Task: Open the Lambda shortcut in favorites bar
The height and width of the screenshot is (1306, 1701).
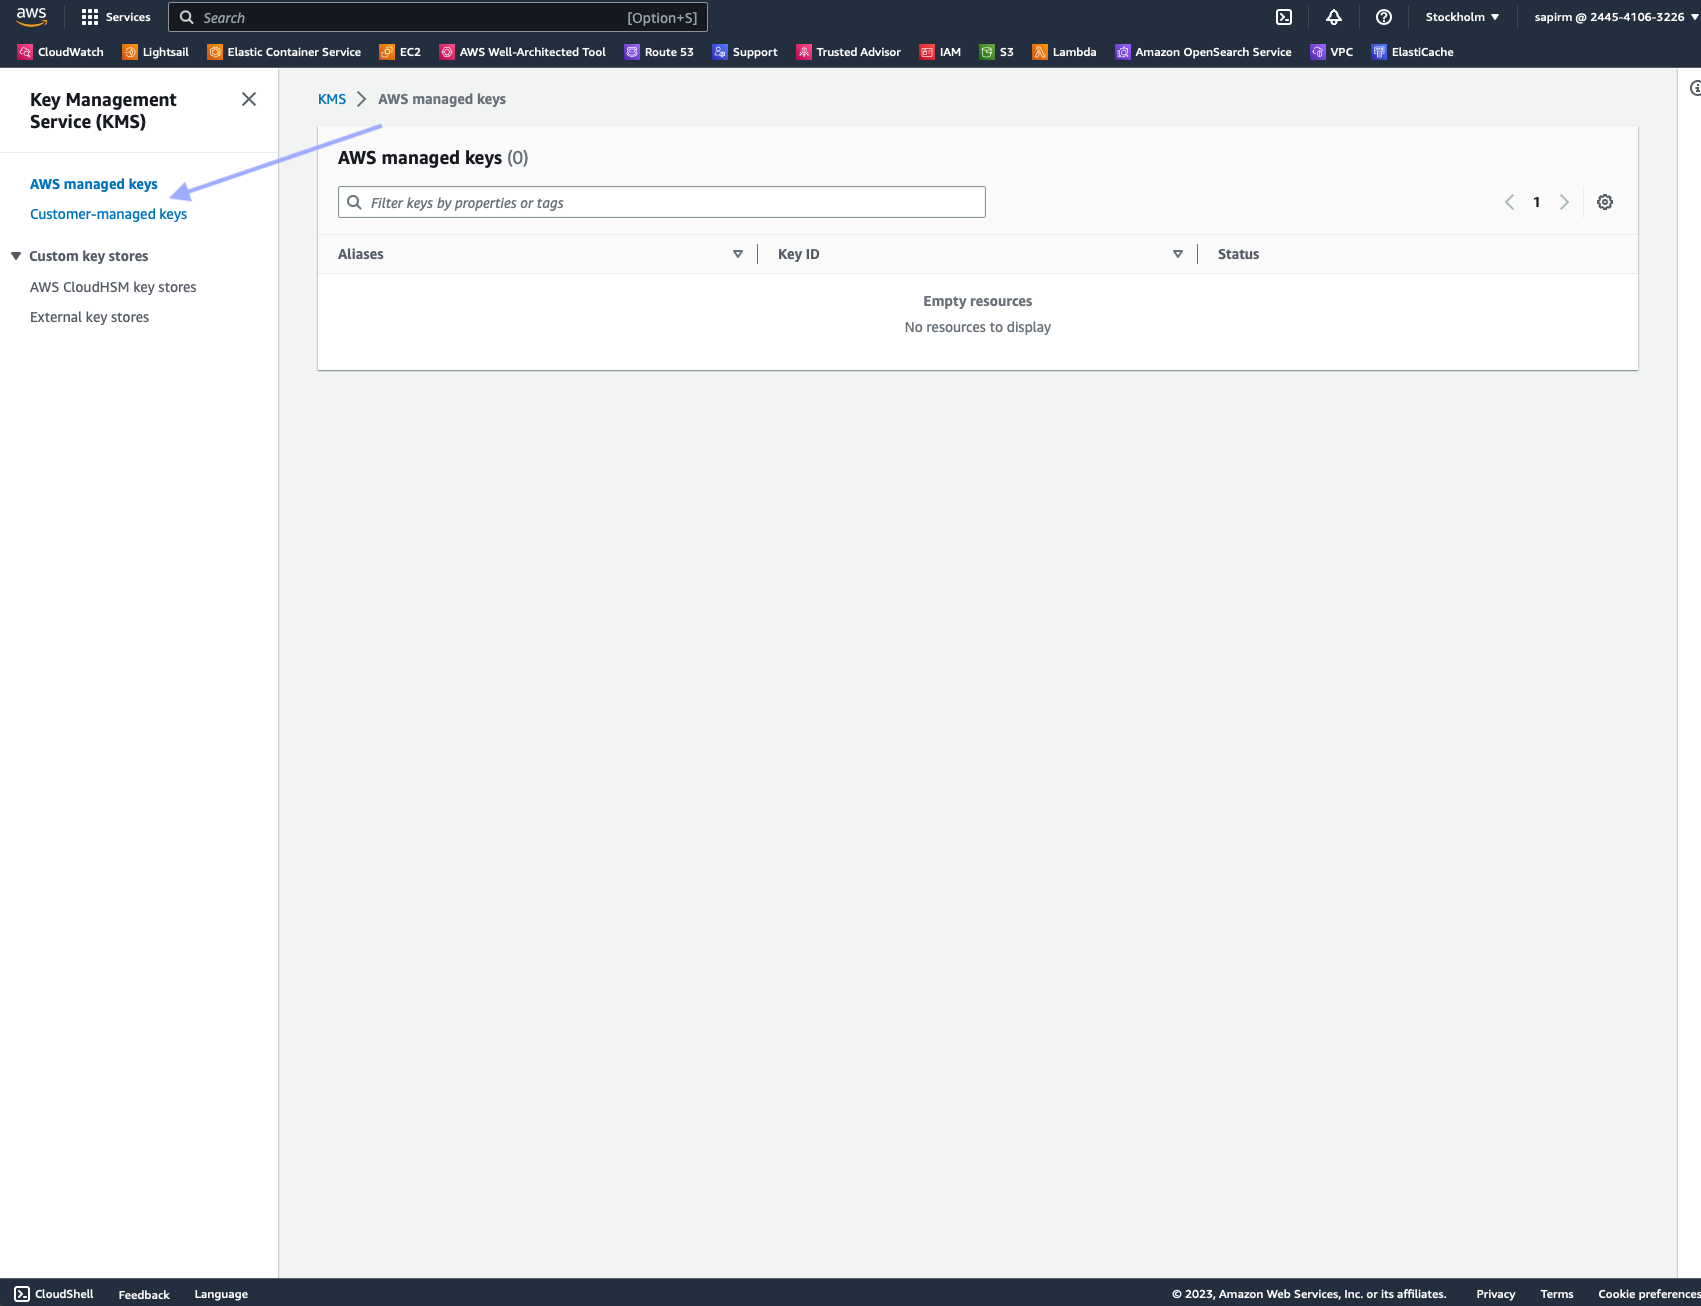Action: point(1064,52)
